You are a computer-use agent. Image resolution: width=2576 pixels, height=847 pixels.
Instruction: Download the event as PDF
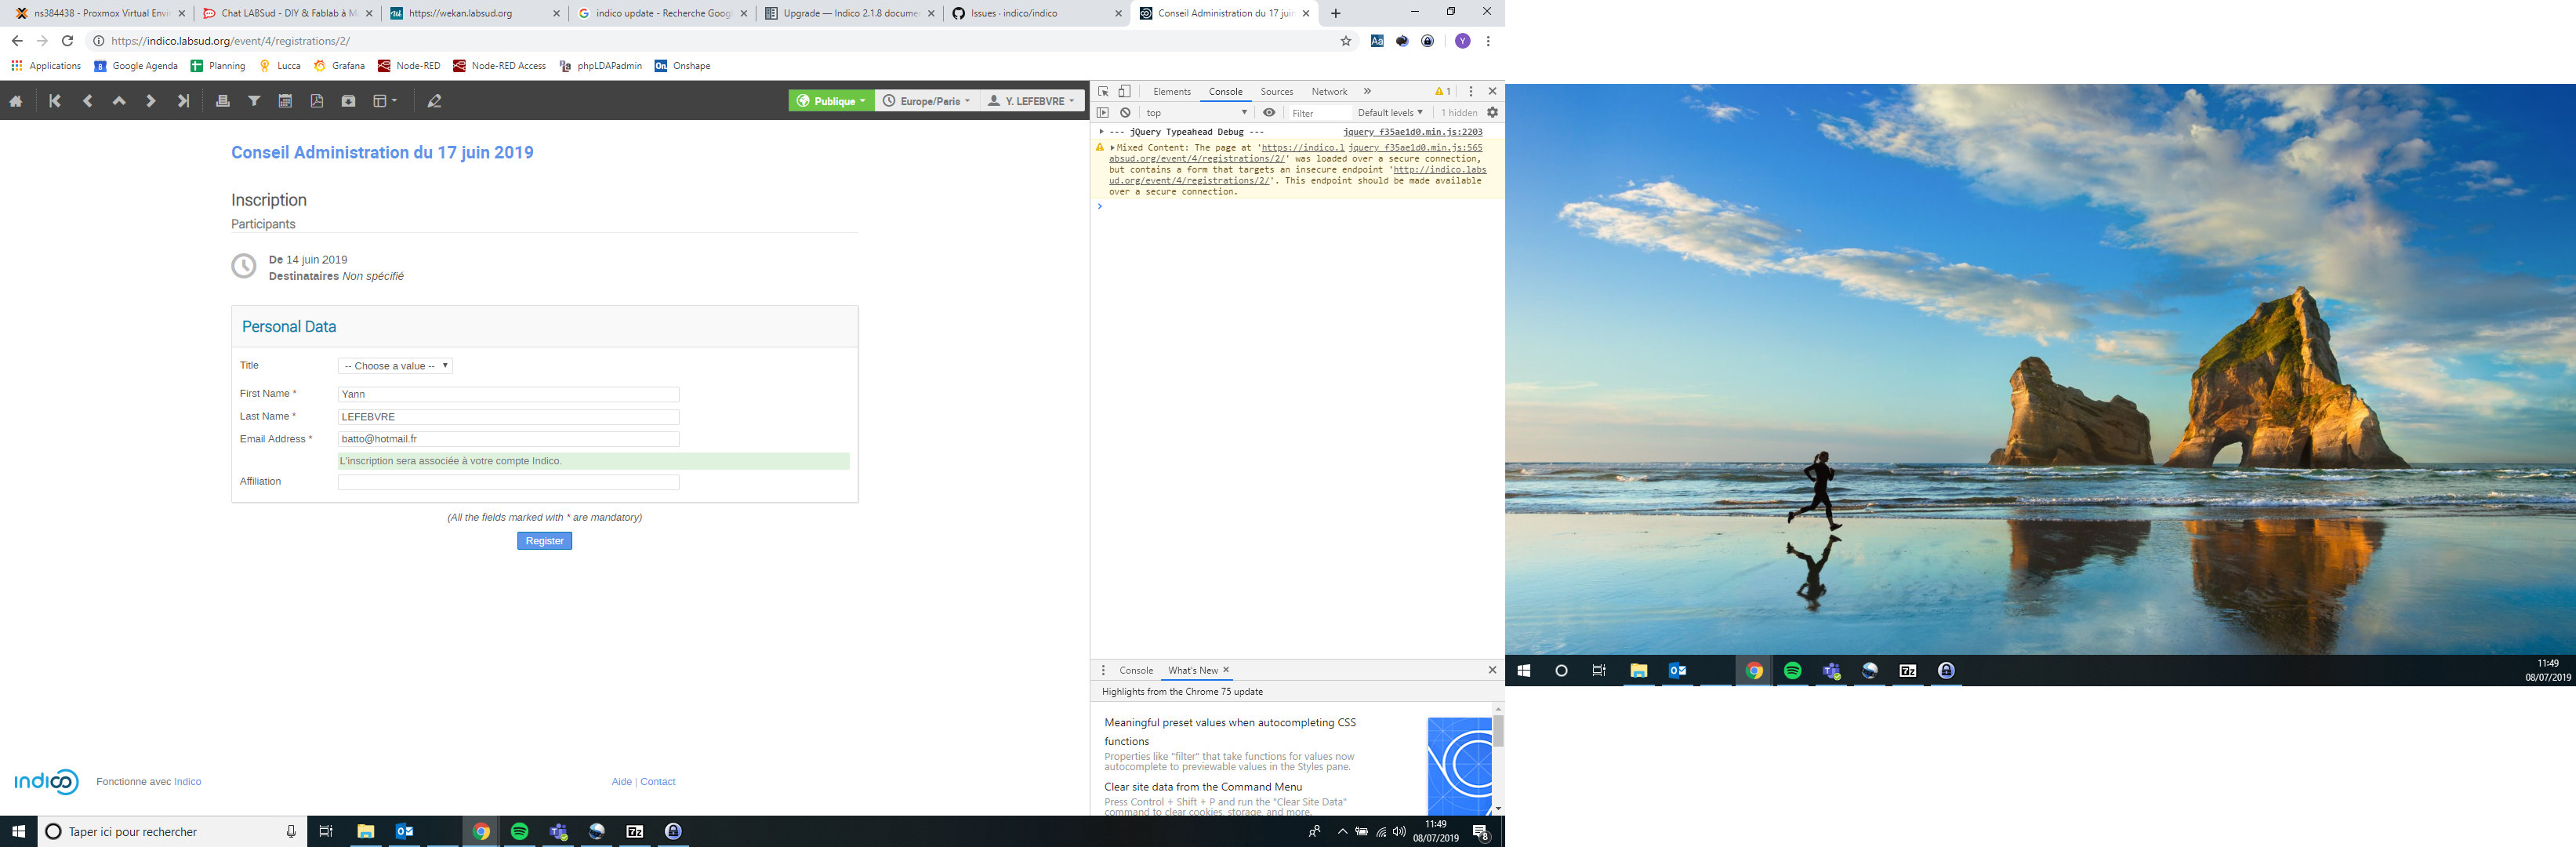coord(317,100)
